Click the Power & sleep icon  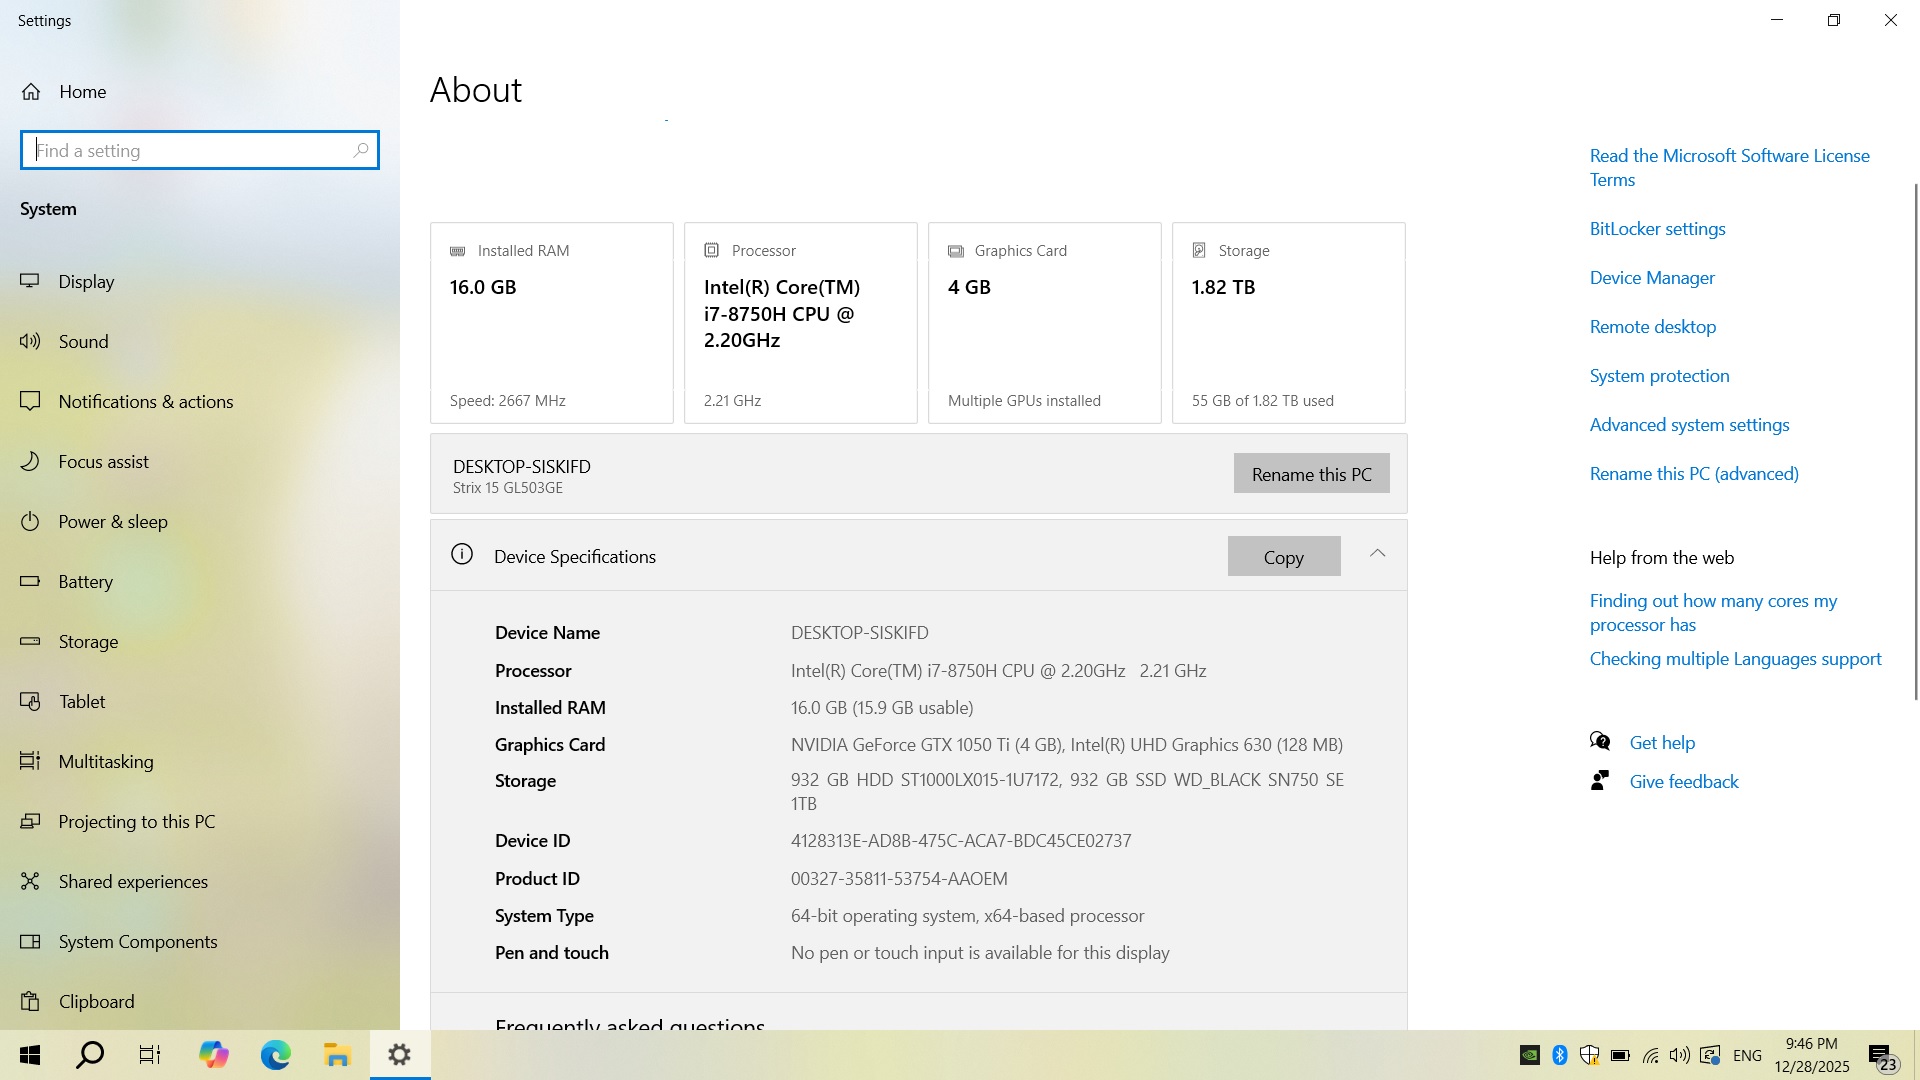point(30,522)
